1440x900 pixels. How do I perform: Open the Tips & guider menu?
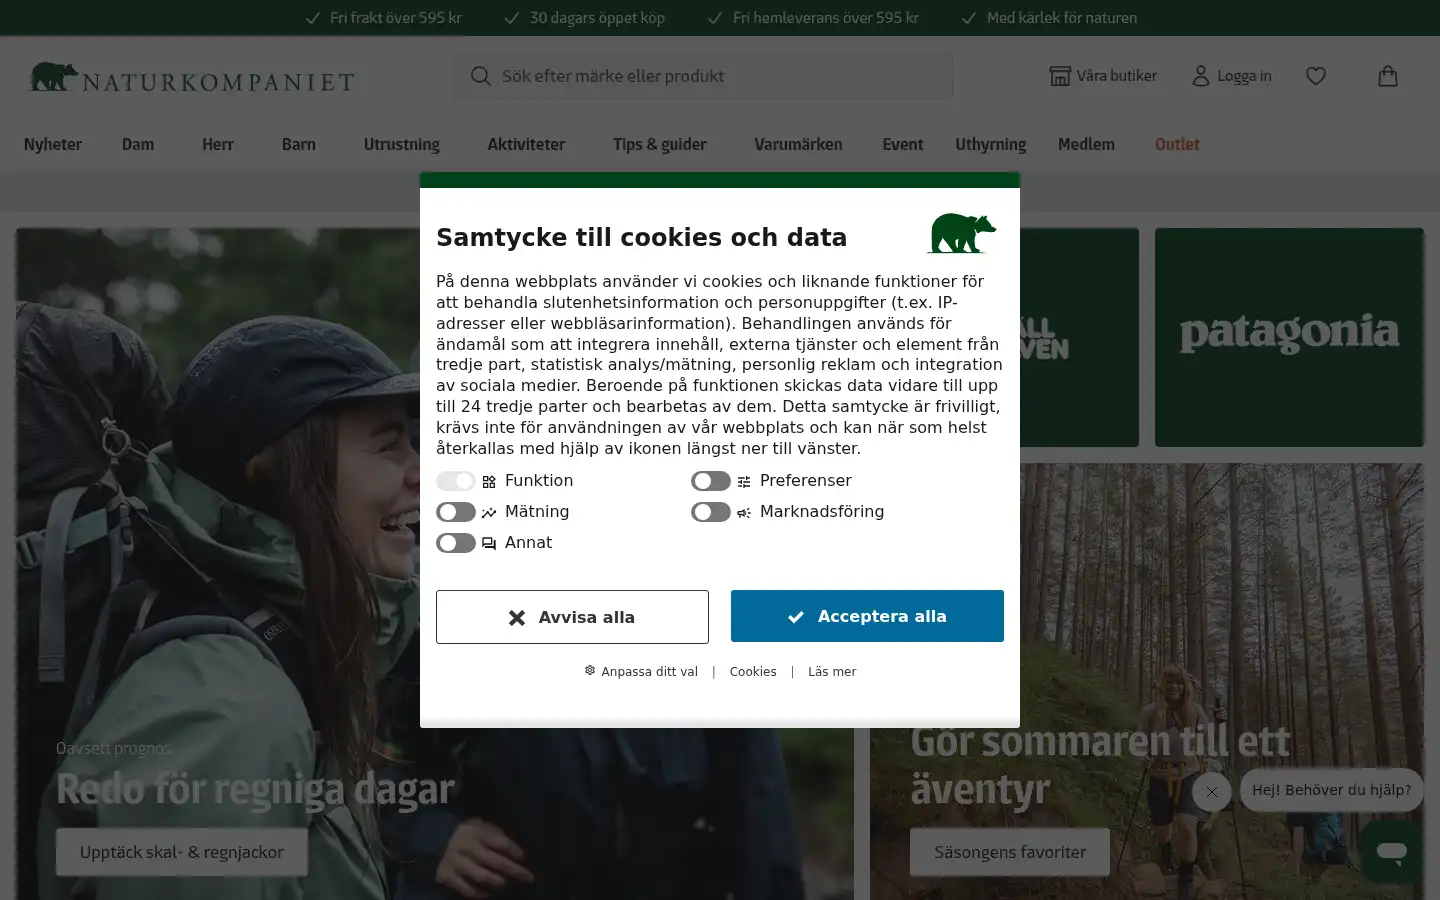click(660, 144)
